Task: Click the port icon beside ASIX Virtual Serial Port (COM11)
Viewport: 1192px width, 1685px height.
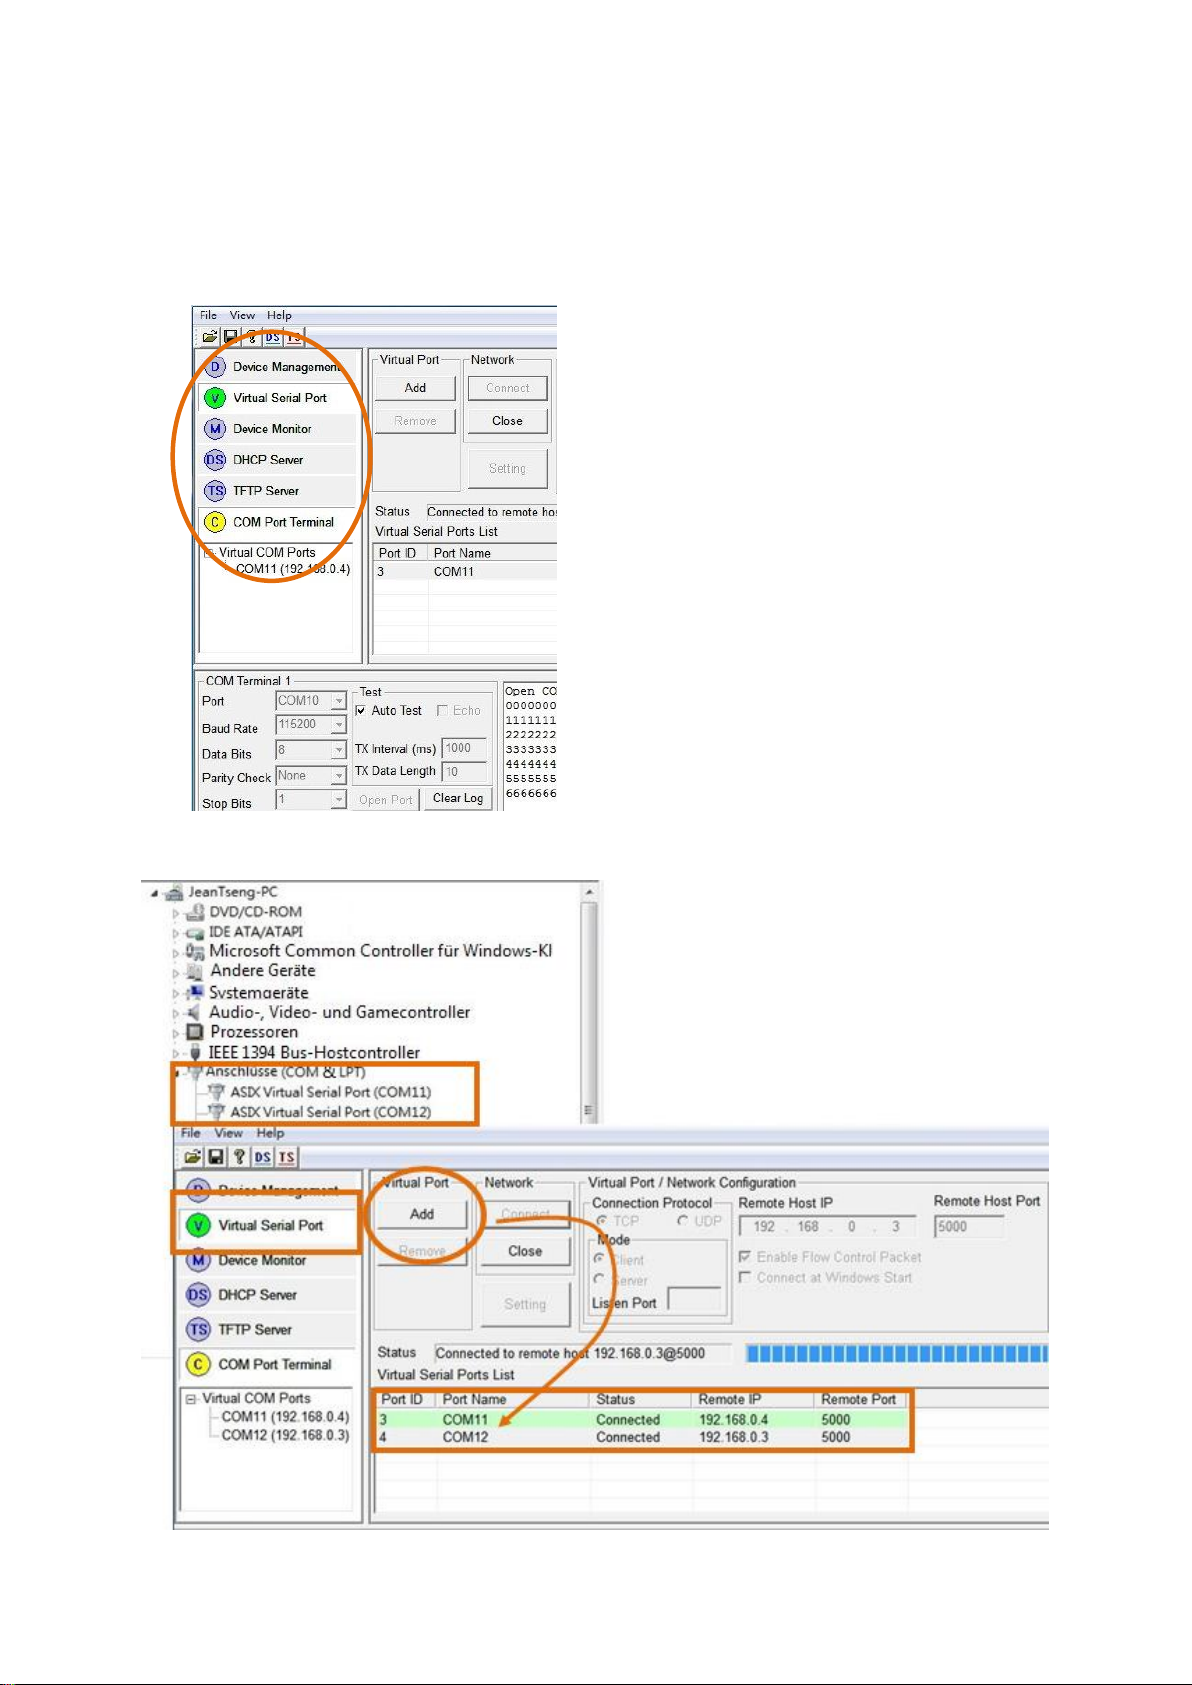Action: 216,1092
